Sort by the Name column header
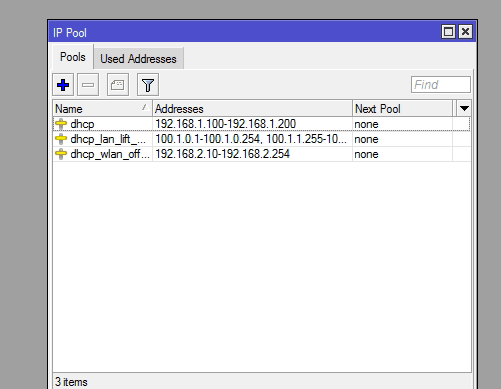The image size is (501, 389). click(102, 109)
